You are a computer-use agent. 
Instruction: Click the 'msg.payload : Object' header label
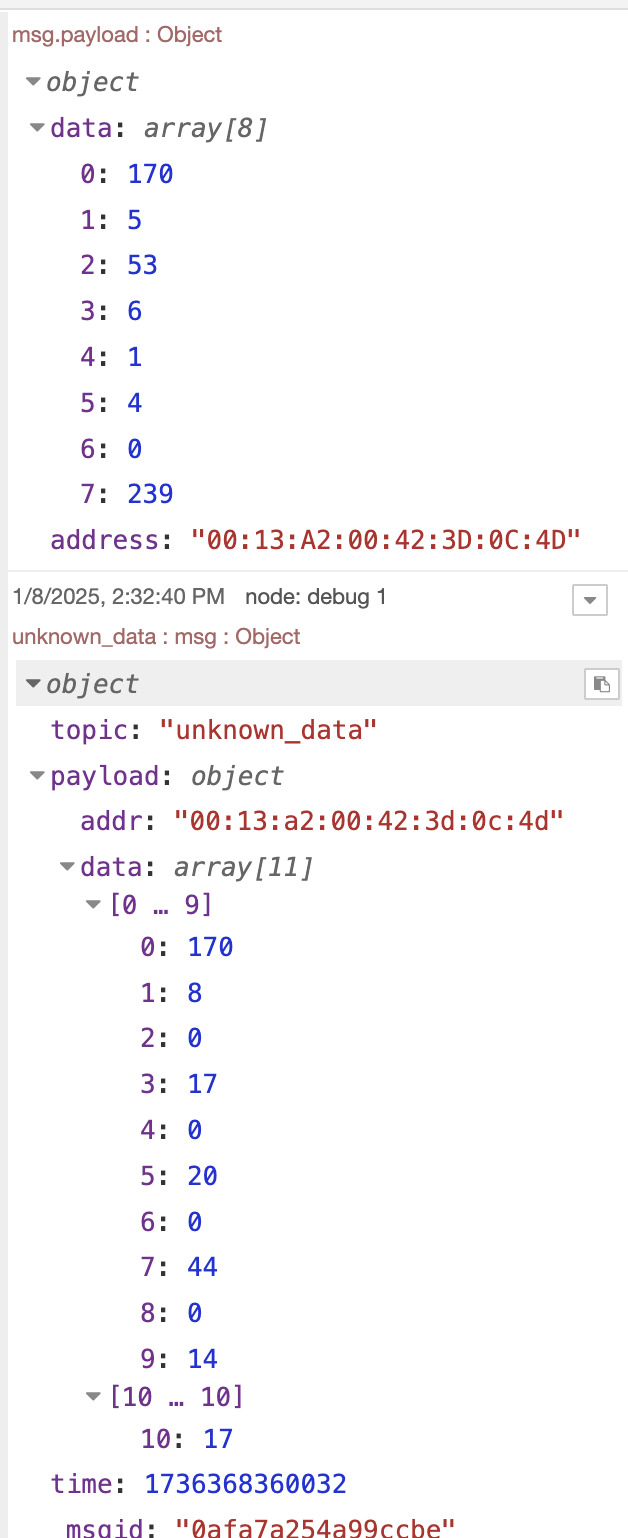tap(117, 35)
